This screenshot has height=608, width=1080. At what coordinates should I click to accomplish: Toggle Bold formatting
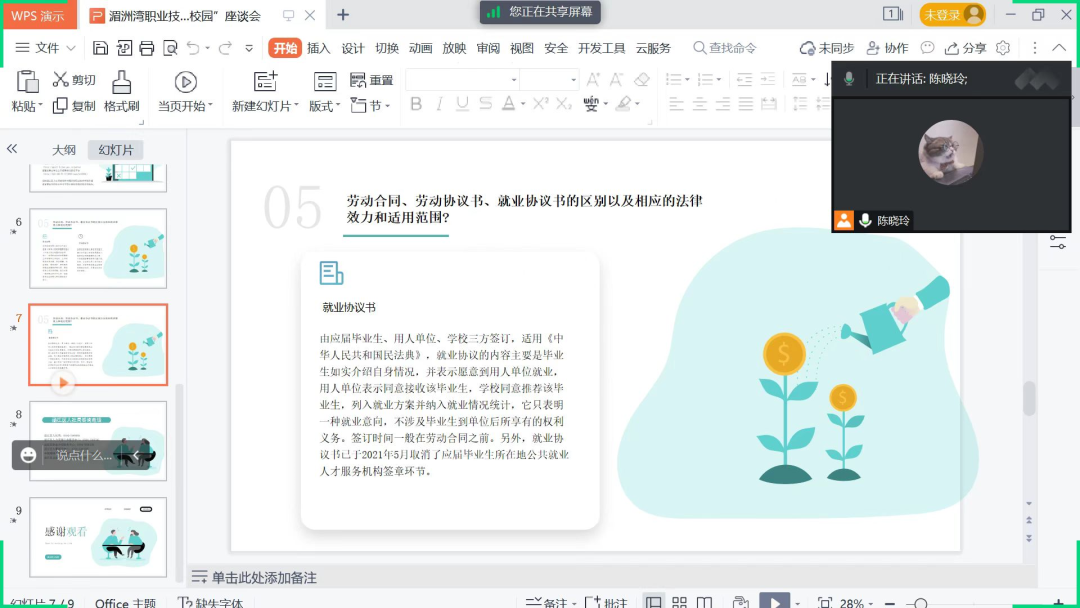click(x=416, y=104)
